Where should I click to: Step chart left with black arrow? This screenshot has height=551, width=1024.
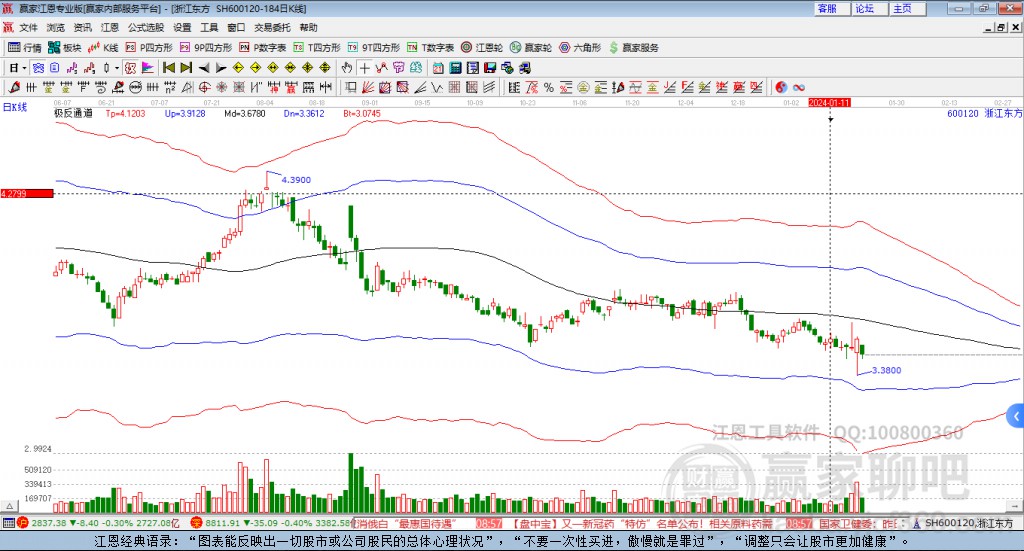coord(204,68)
